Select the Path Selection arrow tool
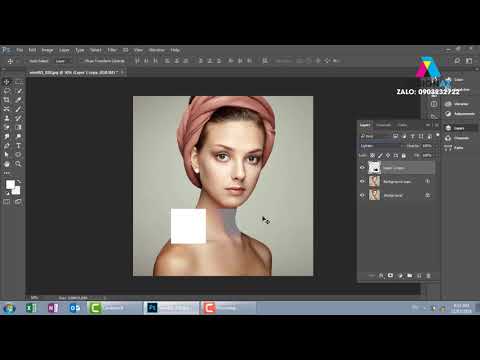480x360 pixels. pos(6,154)
